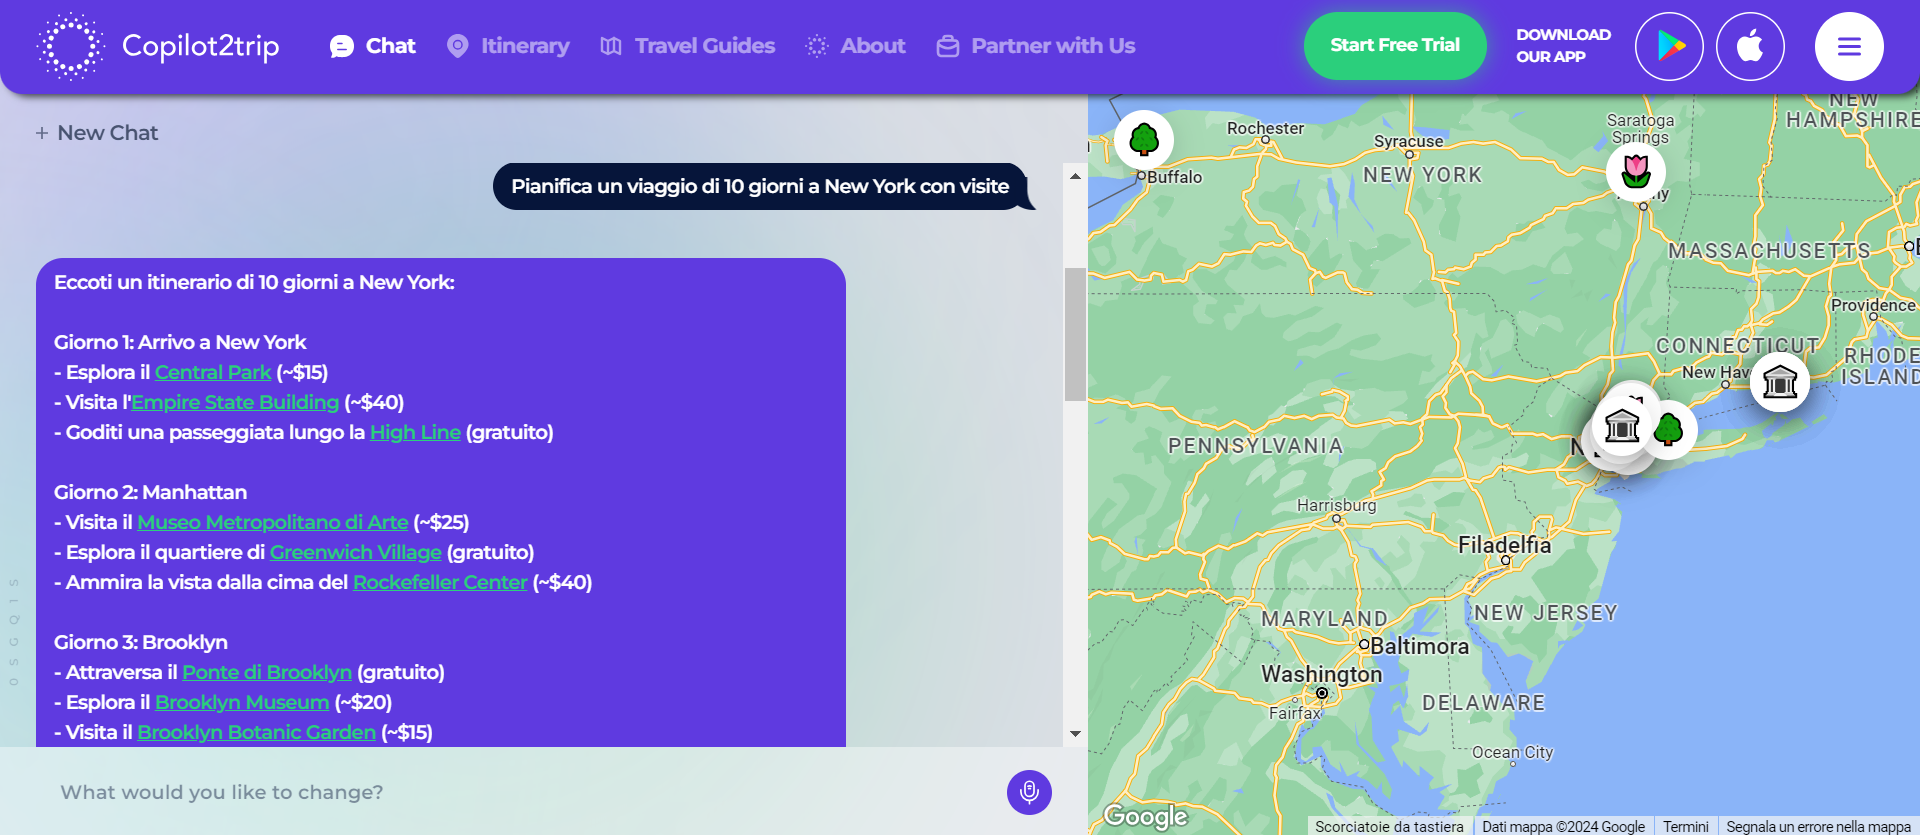Click the Copilot2trip logo
1920x835 pixels.
158,46
